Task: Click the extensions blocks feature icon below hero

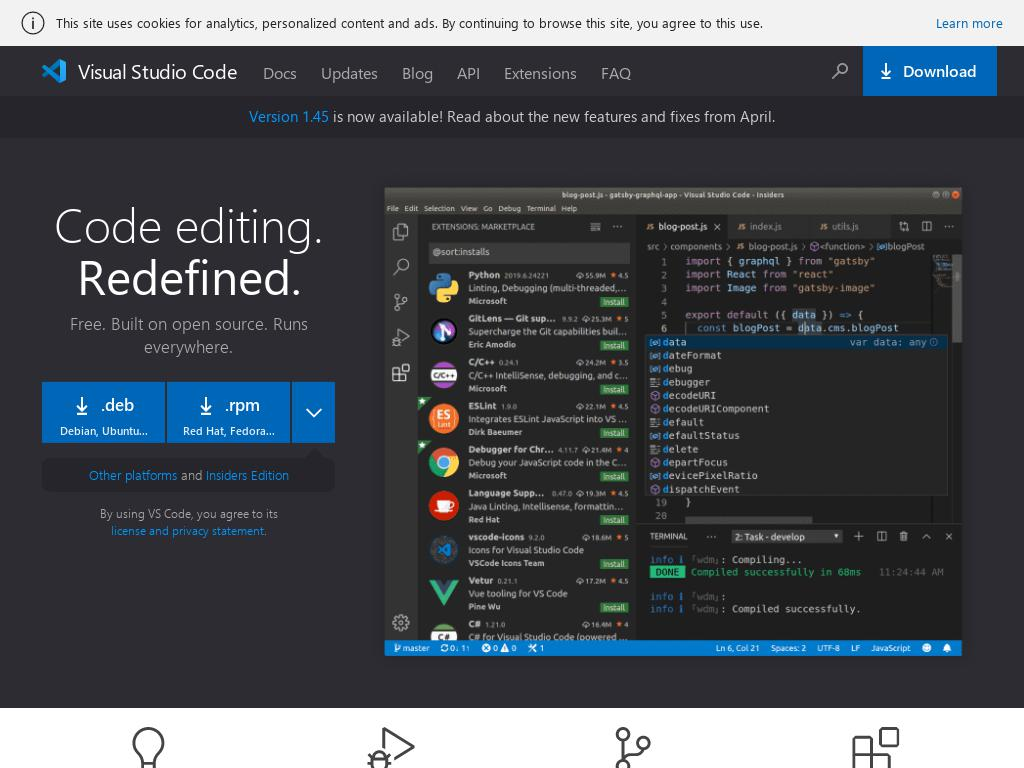Action: pos(875,748)
